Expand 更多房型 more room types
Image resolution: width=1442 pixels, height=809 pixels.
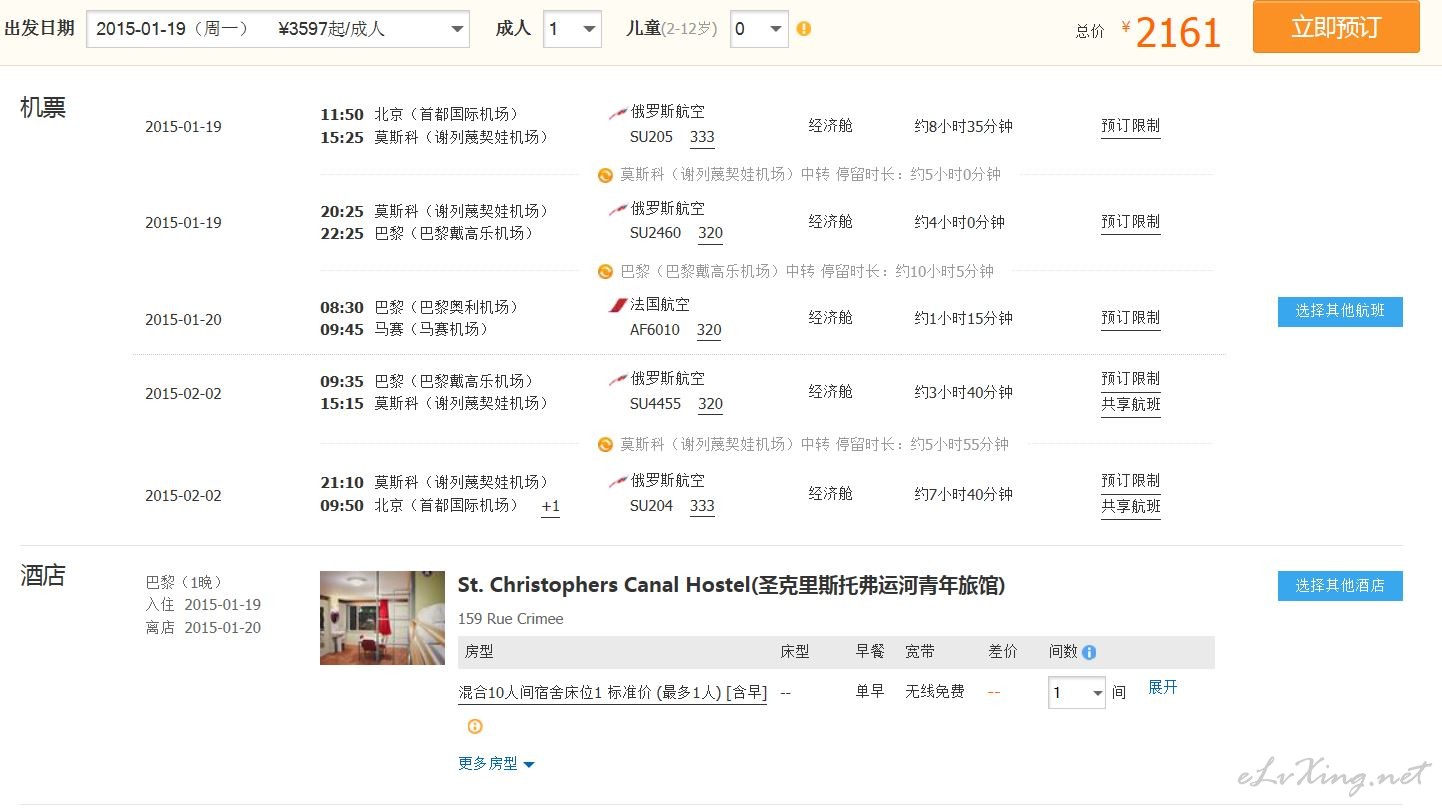(x=496, y=764)
